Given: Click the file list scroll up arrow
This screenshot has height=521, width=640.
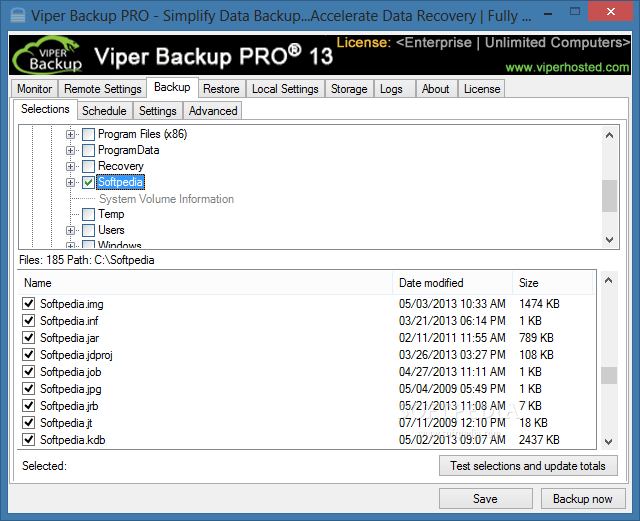Looking at the screenshot, I should coord(609,280).
